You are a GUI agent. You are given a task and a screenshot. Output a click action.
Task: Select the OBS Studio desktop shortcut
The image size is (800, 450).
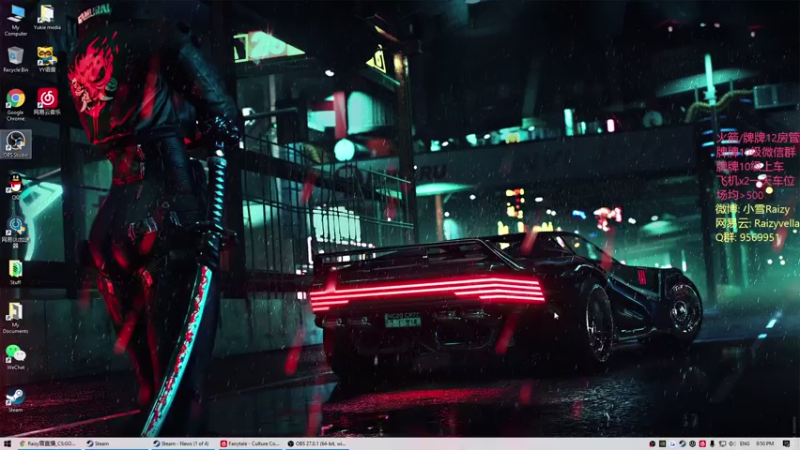tap(16, 144)
